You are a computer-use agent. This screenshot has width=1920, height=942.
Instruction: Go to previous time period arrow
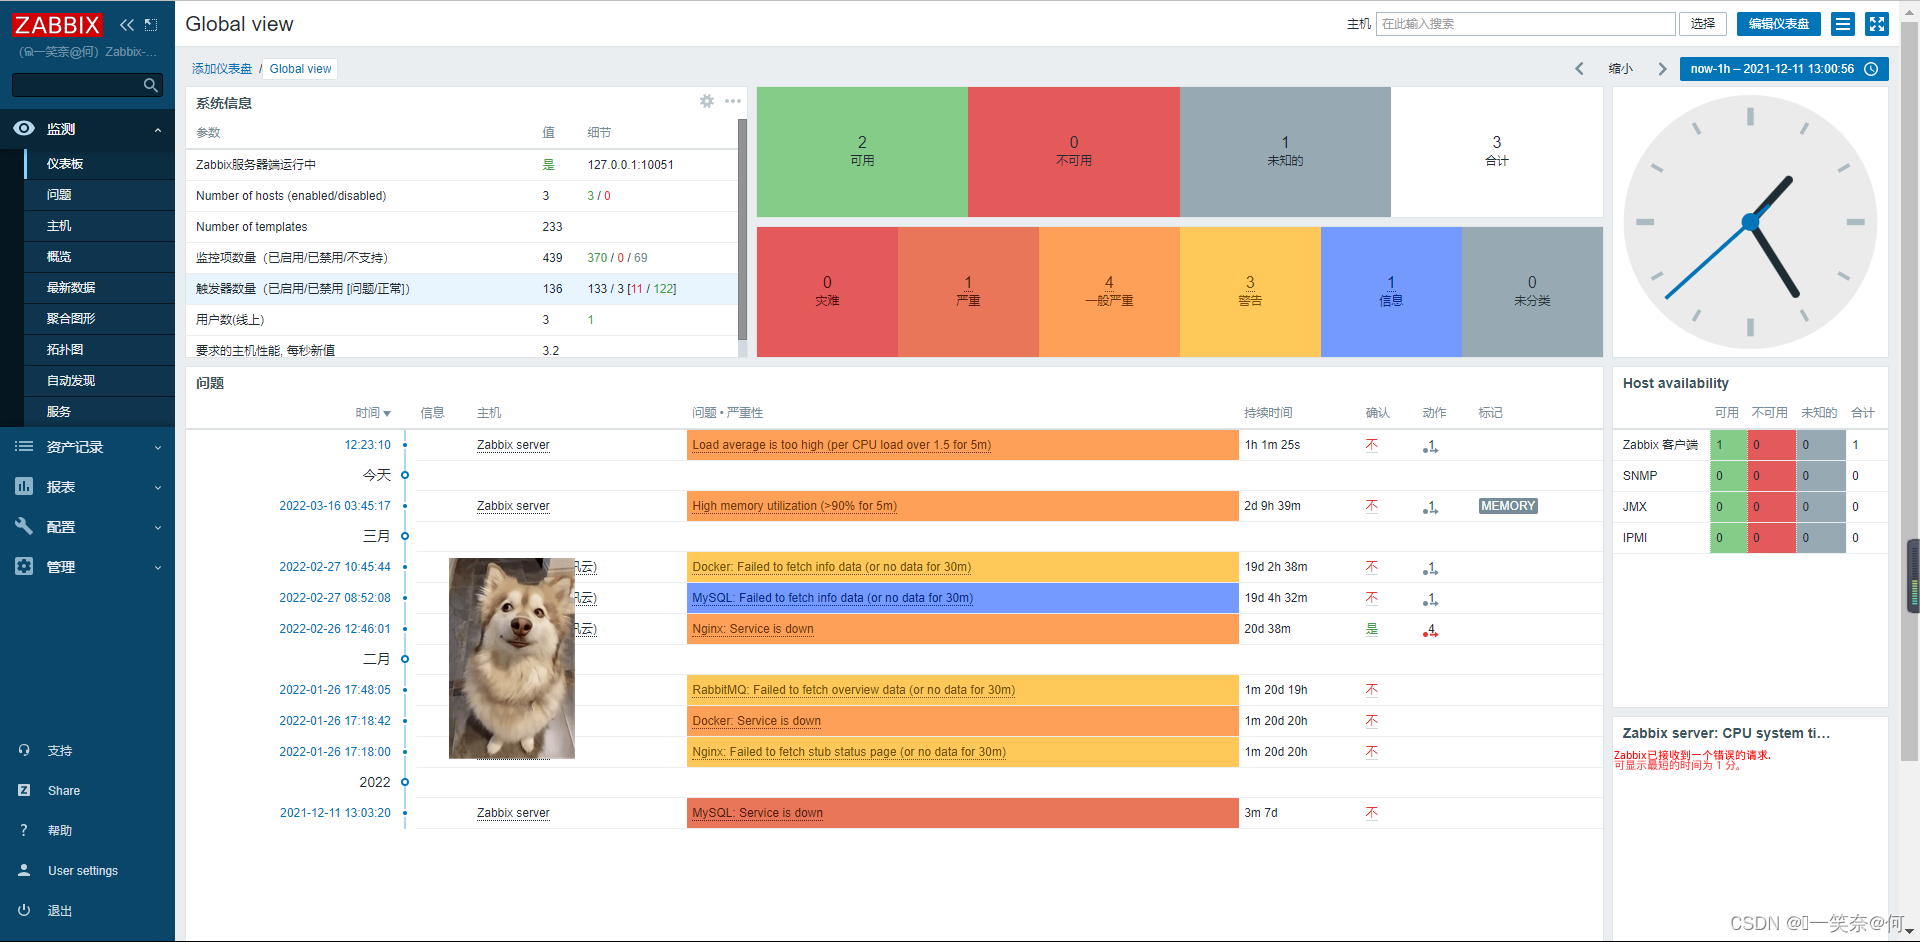click(x=1580, y=69)
